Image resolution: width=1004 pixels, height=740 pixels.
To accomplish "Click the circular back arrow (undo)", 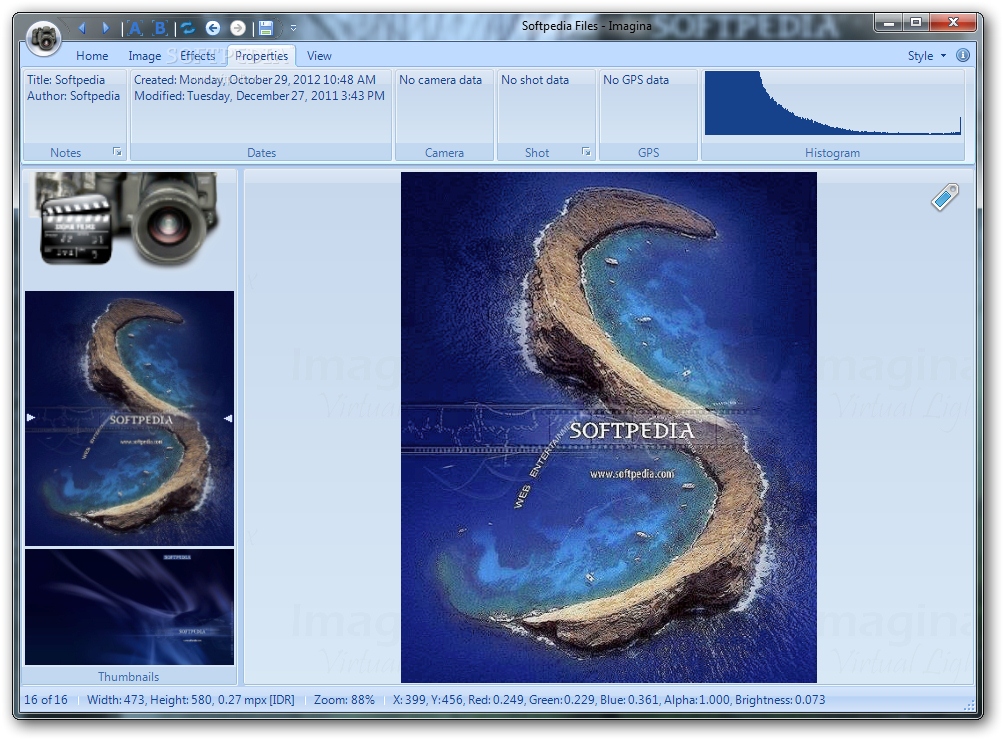I will (x=213, y=28).
